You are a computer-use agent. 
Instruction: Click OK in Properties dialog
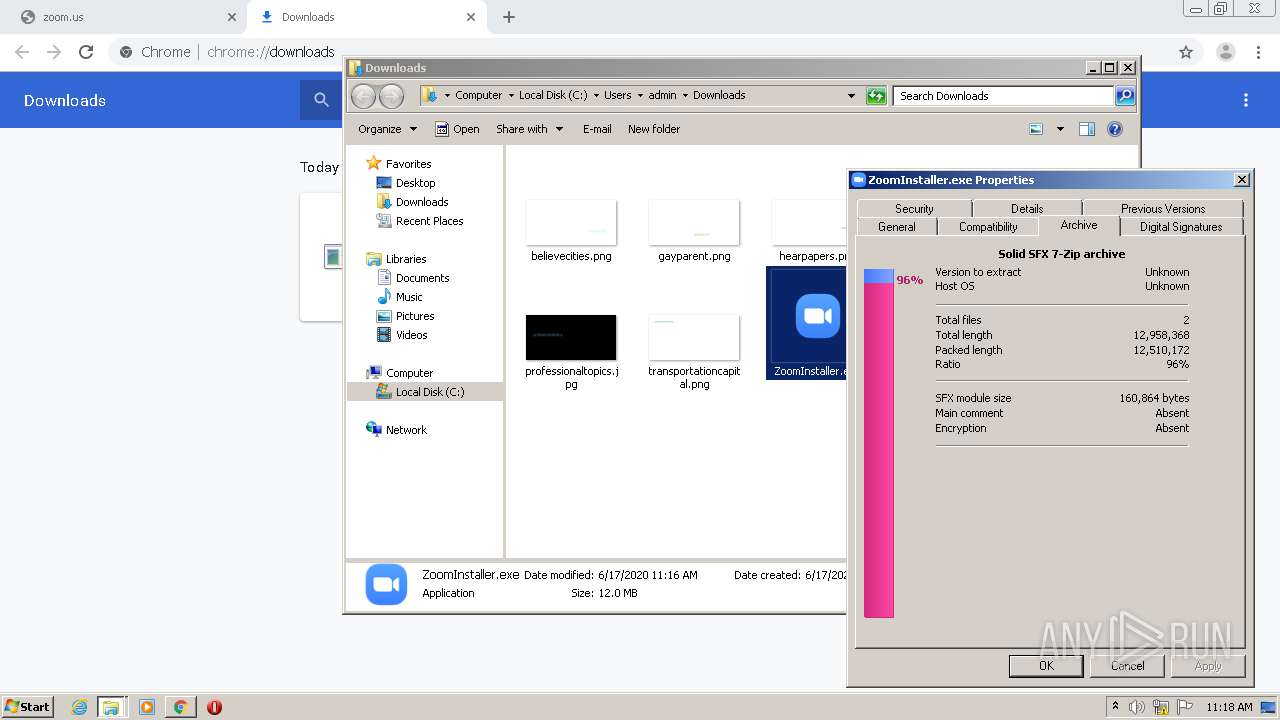(1046, 666)
